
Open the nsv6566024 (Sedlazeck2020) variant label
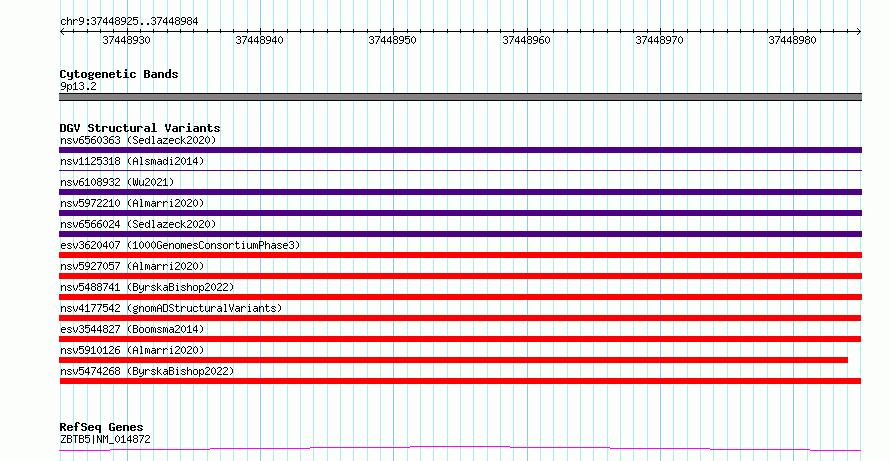coord(138,224)
